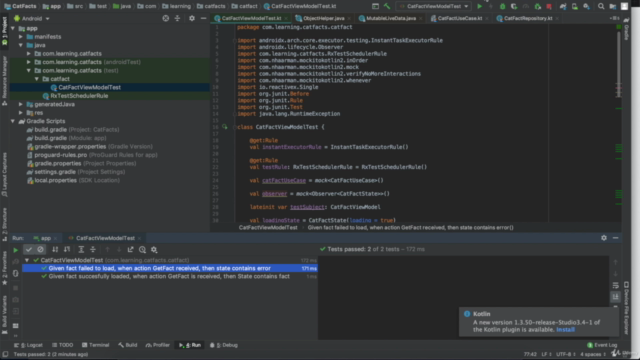
Task: Switch to CatFactRepository.kt editor tab
Action: [x=528, y=18]
